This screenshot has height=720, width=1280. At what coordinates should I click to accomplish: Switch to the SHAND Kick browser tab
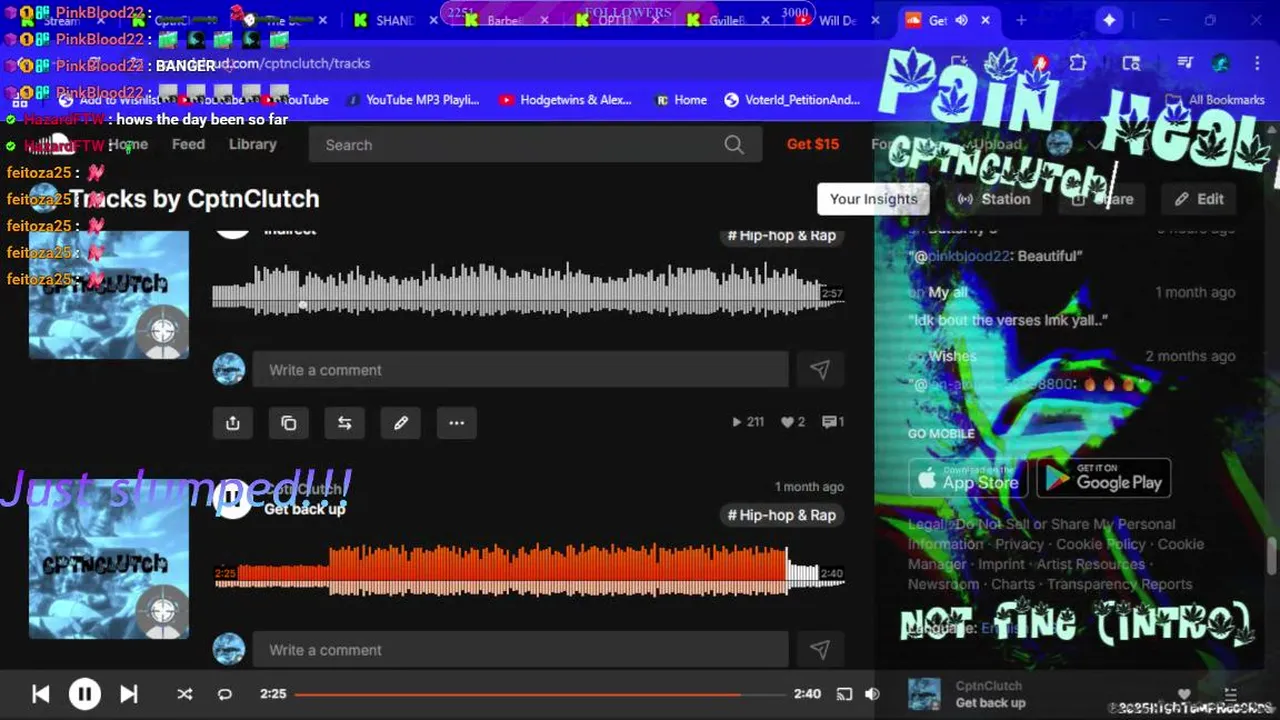[395, 20]
